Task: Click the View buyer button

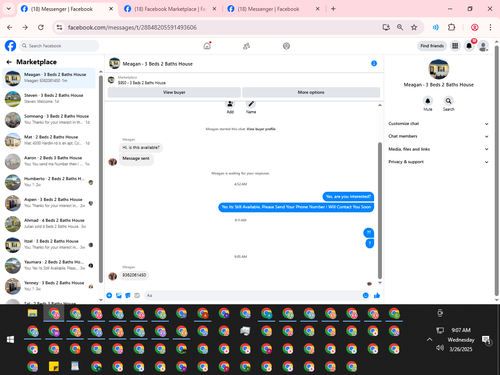Action: pyautogui.click(x=174, y=92)
